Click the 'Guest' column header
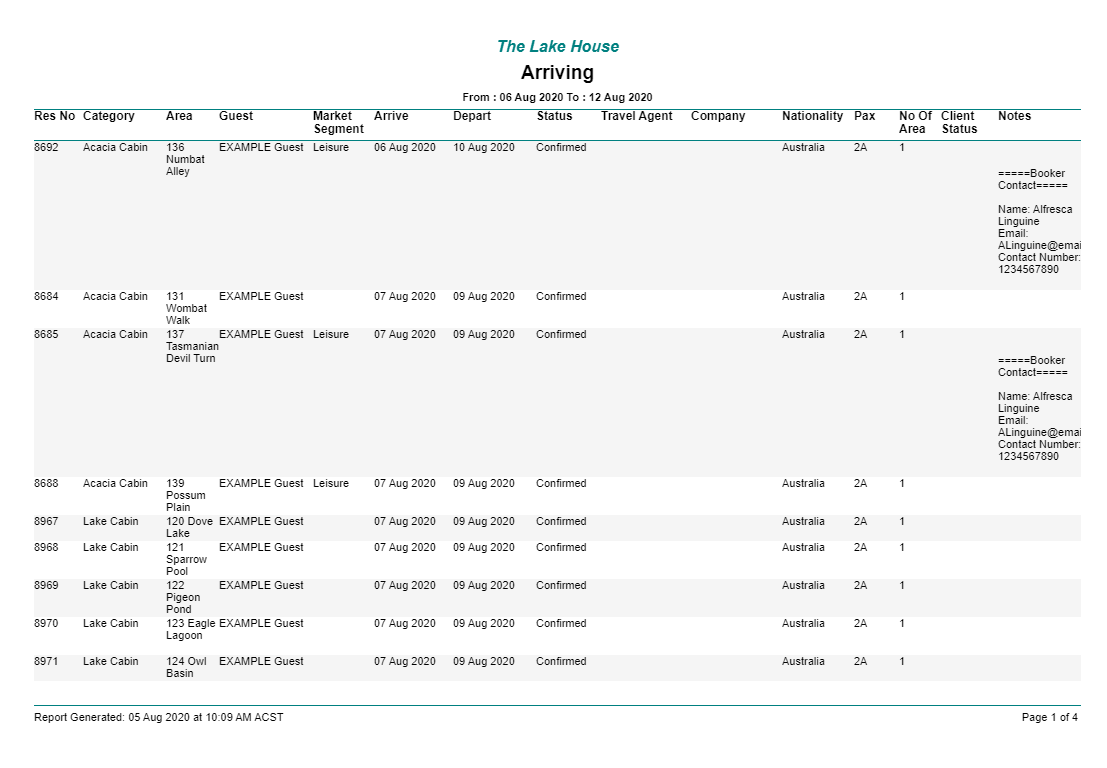 pos(236,116)
